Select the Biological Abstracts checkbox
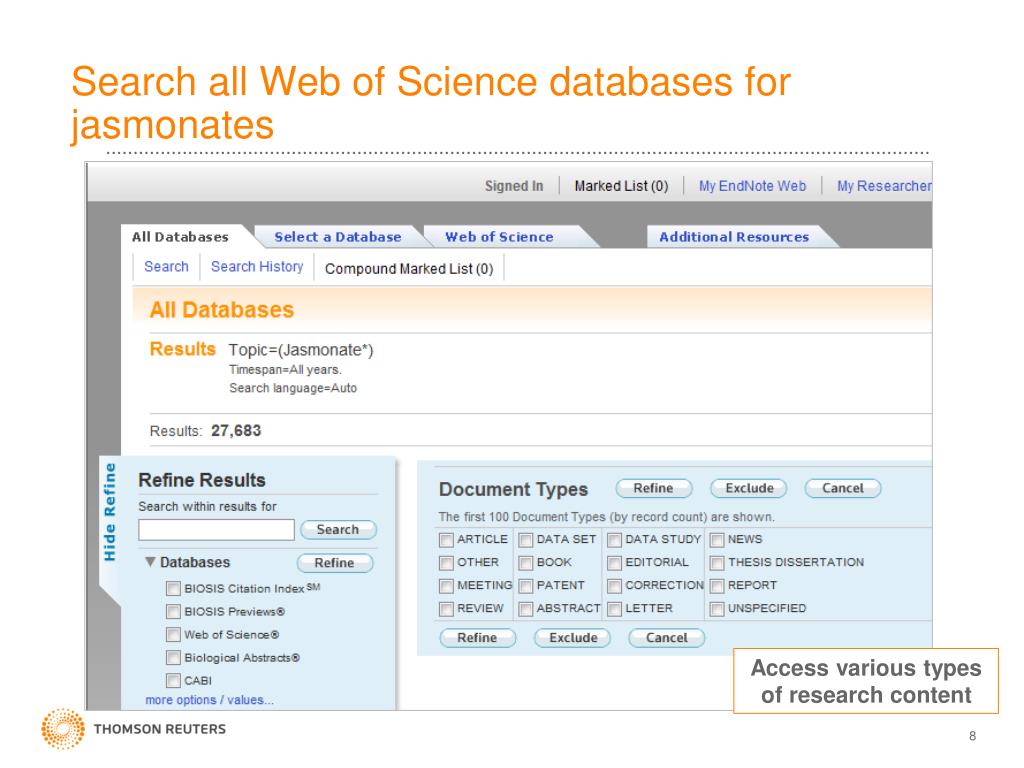 [x=173, y=658]
